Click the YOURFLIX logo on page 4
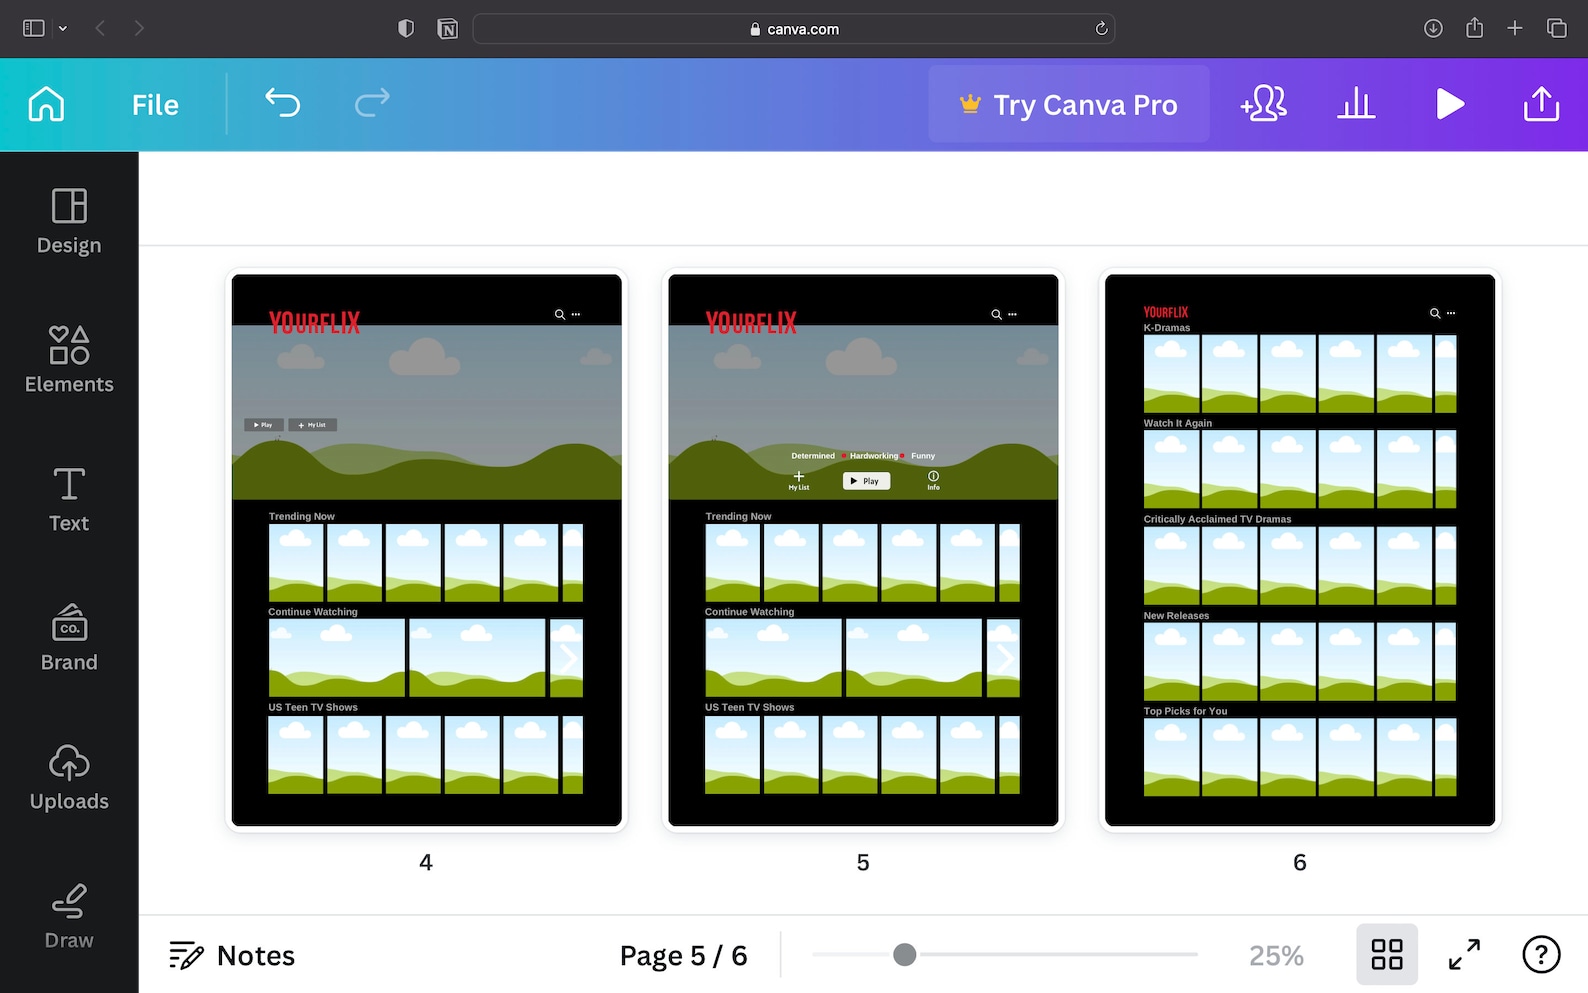The height and width of the screenshot is (993, 1588). (x=314, y=322)
